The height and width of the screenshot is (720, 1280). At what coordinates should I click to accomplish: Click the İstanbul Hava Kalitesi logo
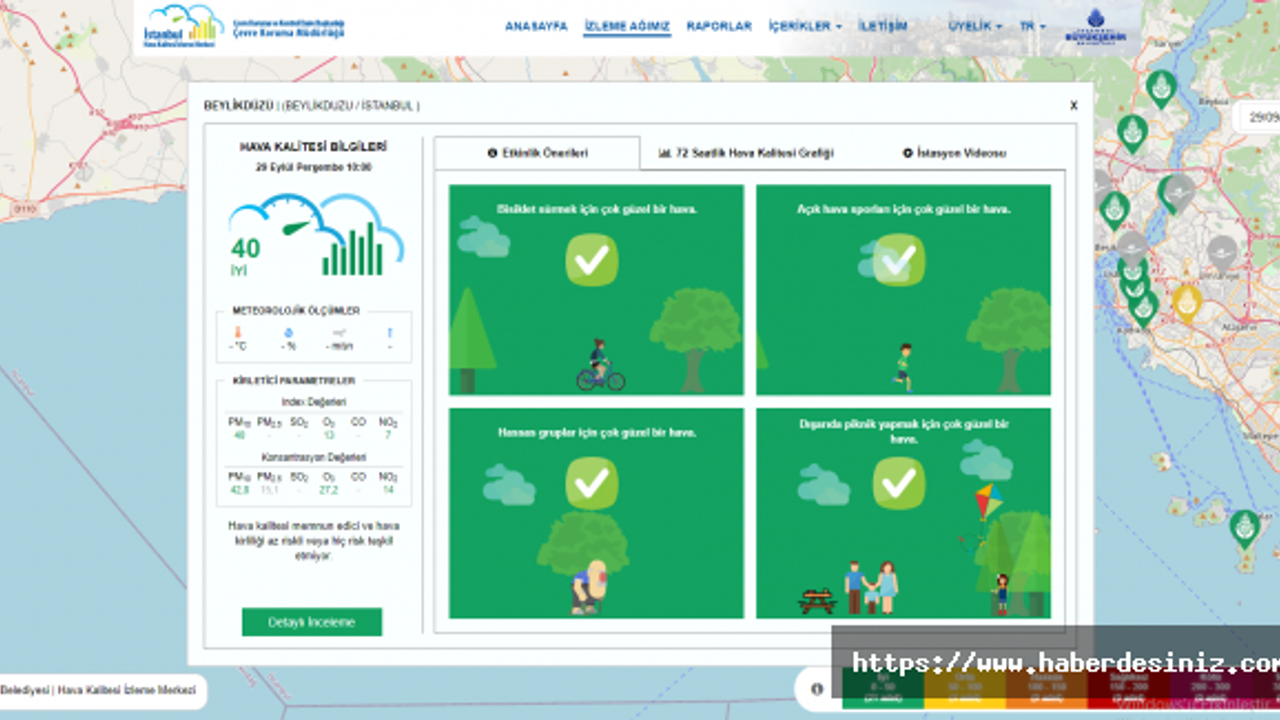click(184, 25)
